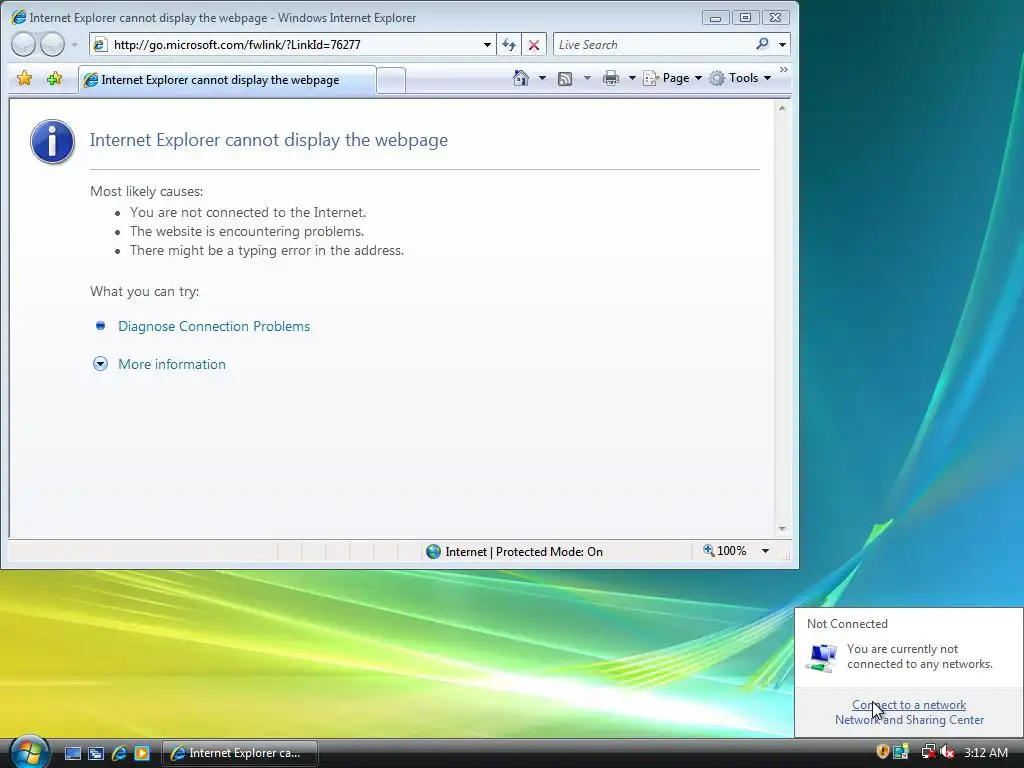The height and width of the screenshot is (768, 1024).
Task: Click the Stop loading button
Action: [x=534, y=44]
